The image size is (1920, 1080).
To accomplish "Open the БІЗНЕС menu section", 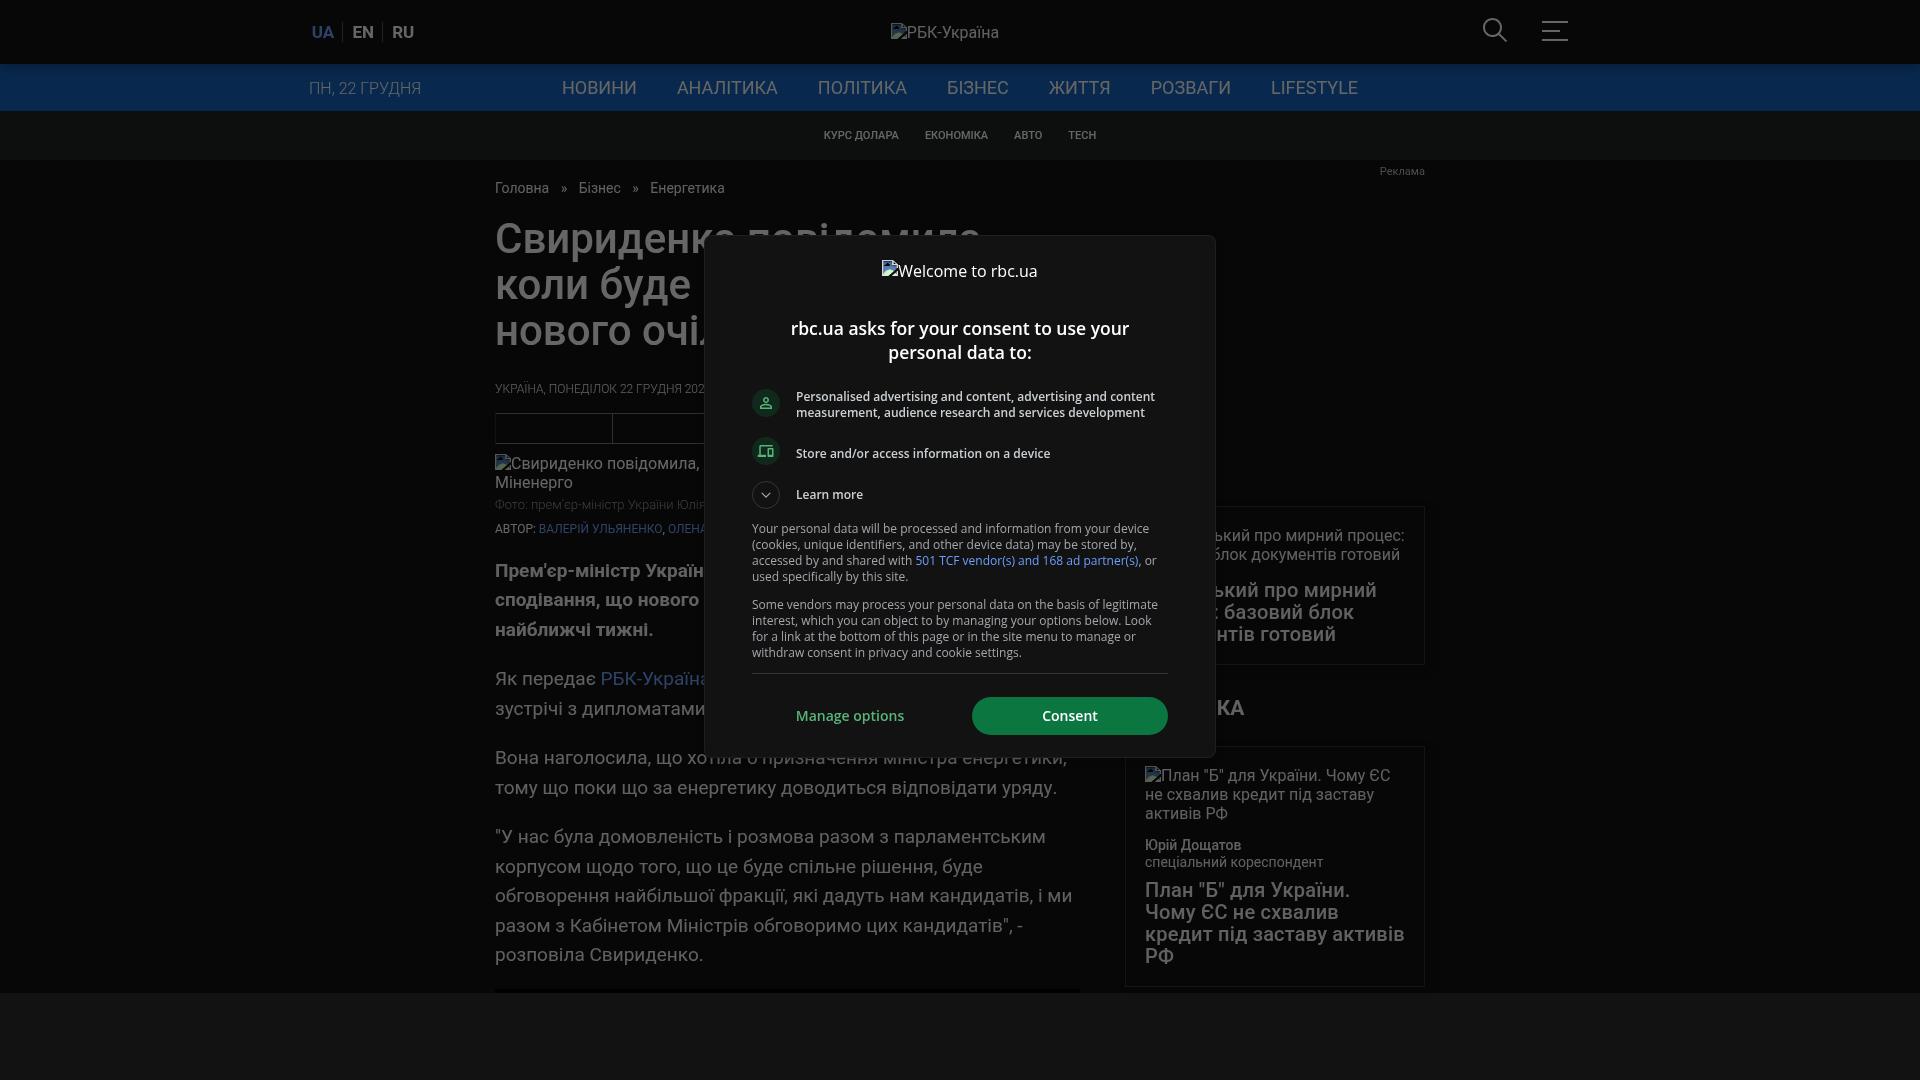I will [x=977, y=88].
